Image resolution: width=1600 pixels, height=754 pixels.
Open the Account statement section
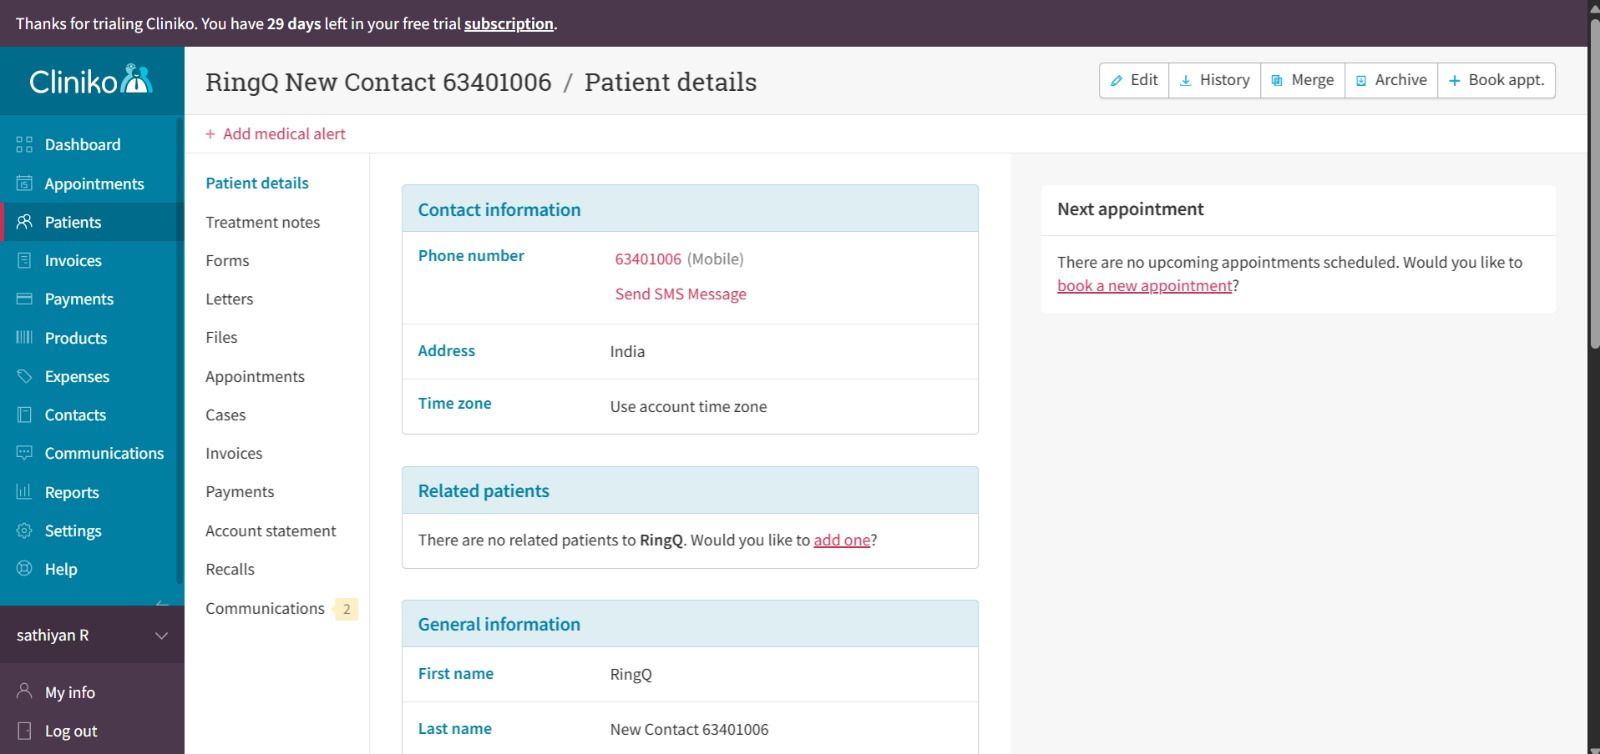click(271, 531)
